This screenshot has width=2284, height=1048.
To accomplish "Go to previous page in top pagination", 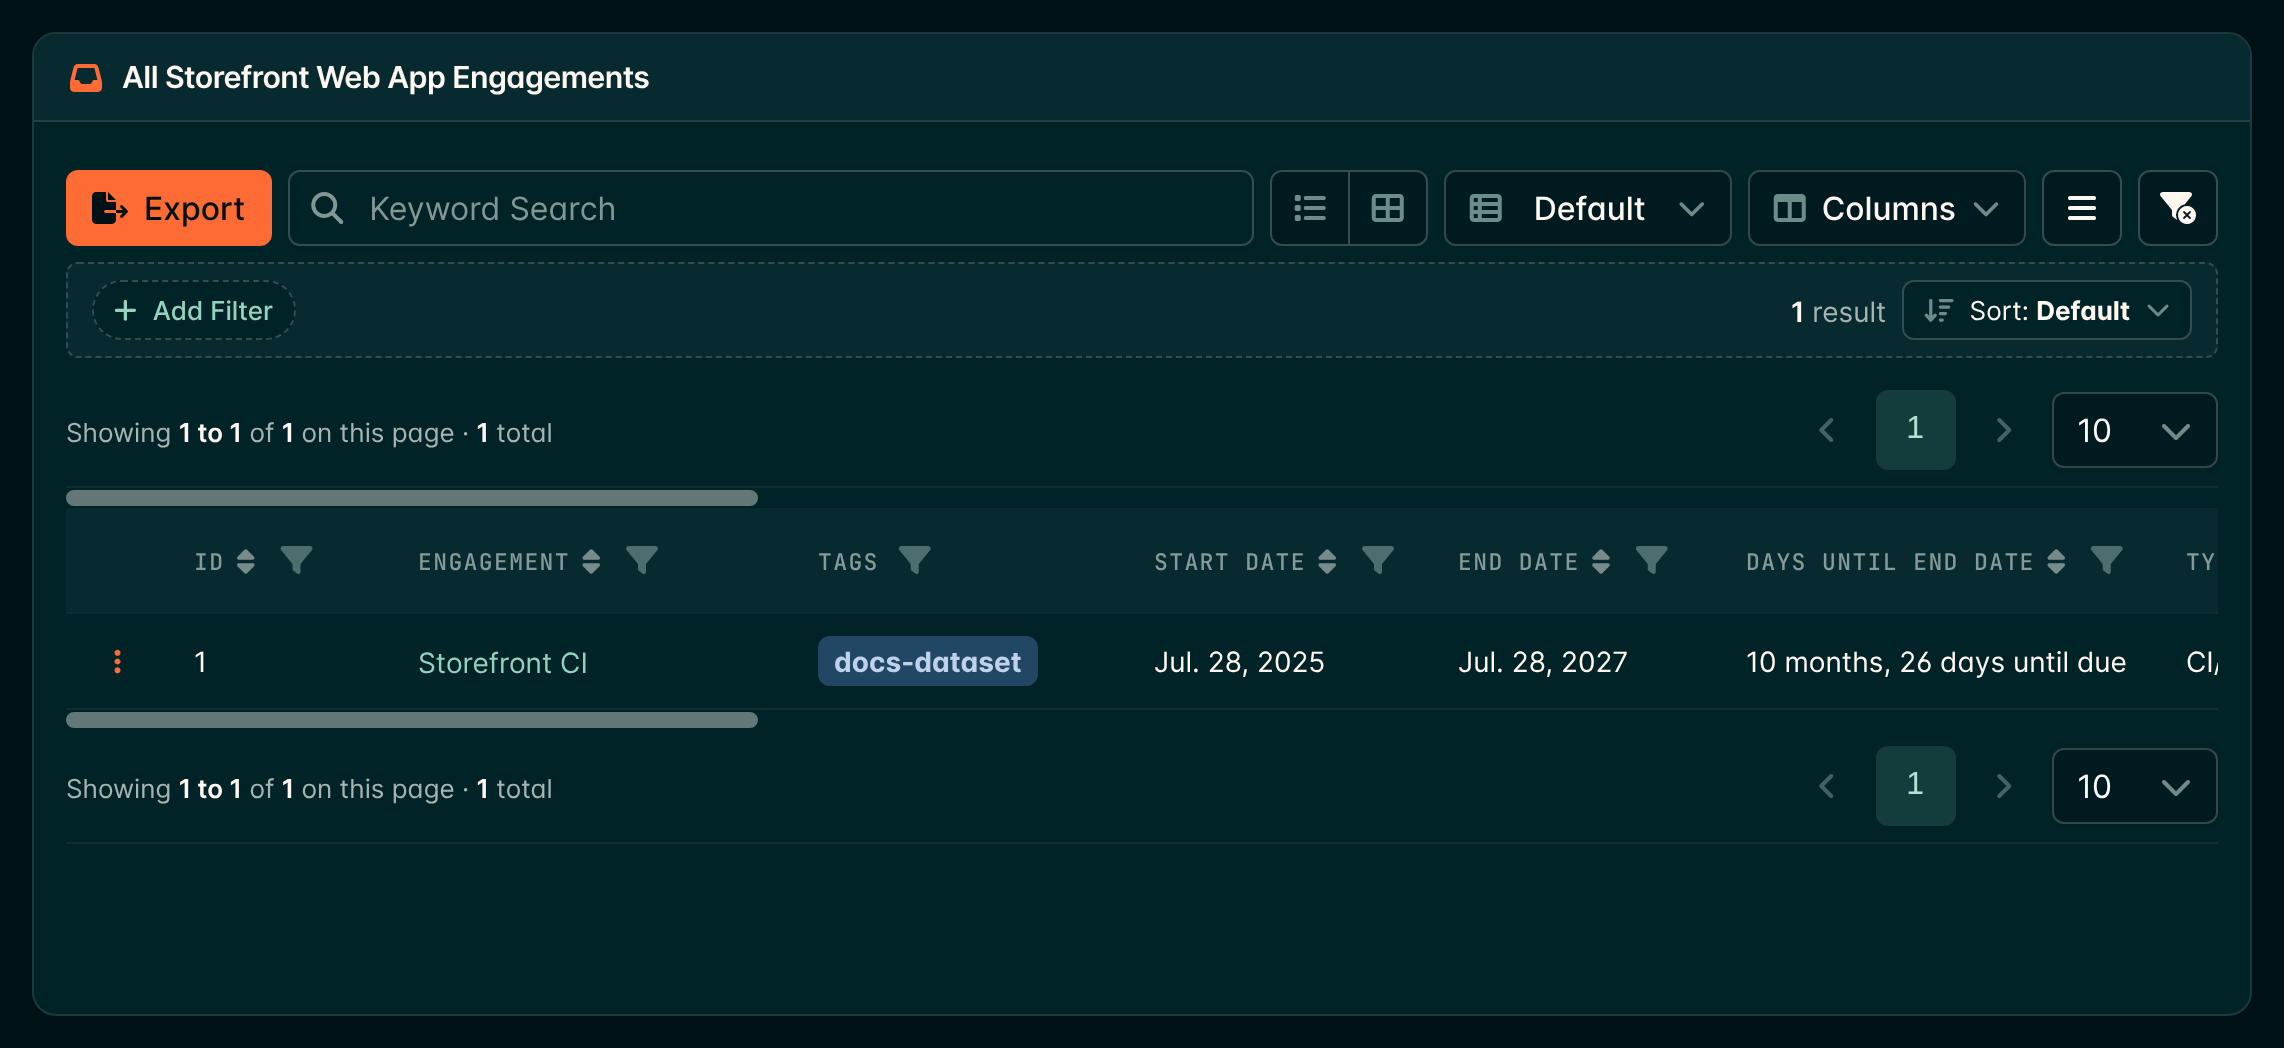I will pos(1827,430).
